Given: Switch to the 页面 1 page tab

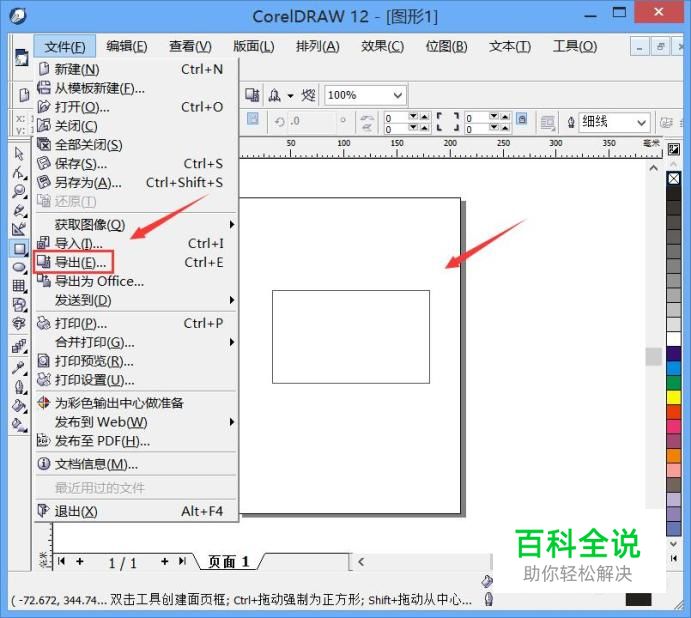Looking at the screenshot, I should tap(229, 562).
